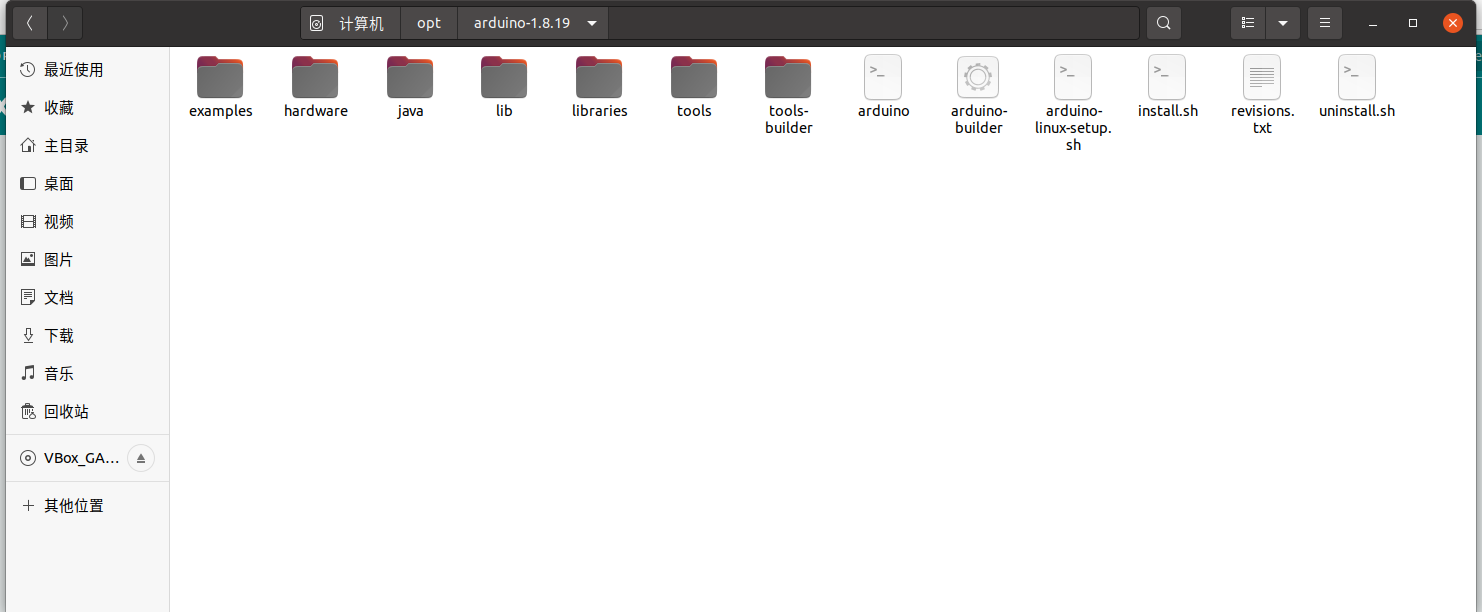1482x612 pixels.
Task: Click the arduino-builder file name
Action: (978, 120)
